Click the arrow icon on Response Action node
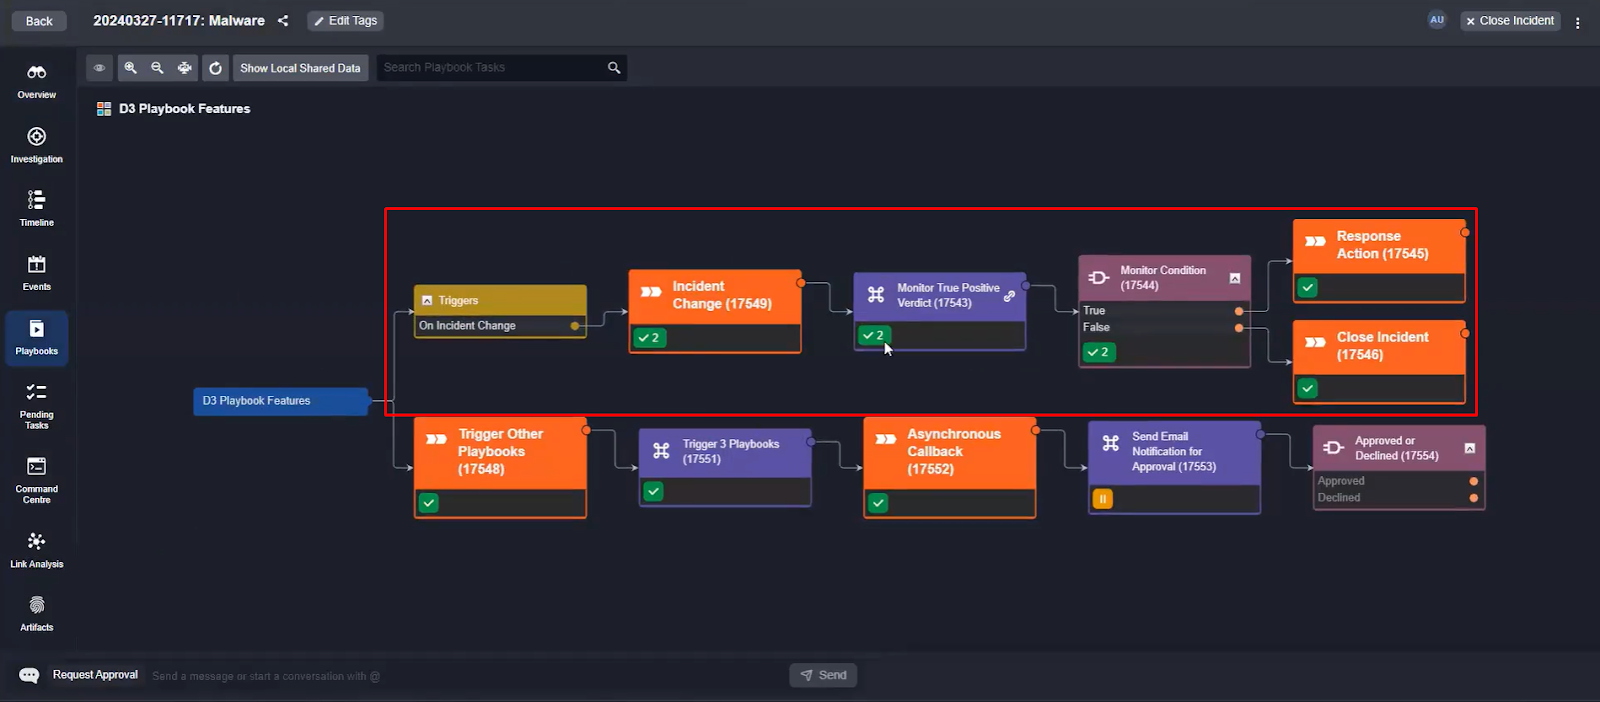This screenshot has width=1600, height=702. (1315, 241)
